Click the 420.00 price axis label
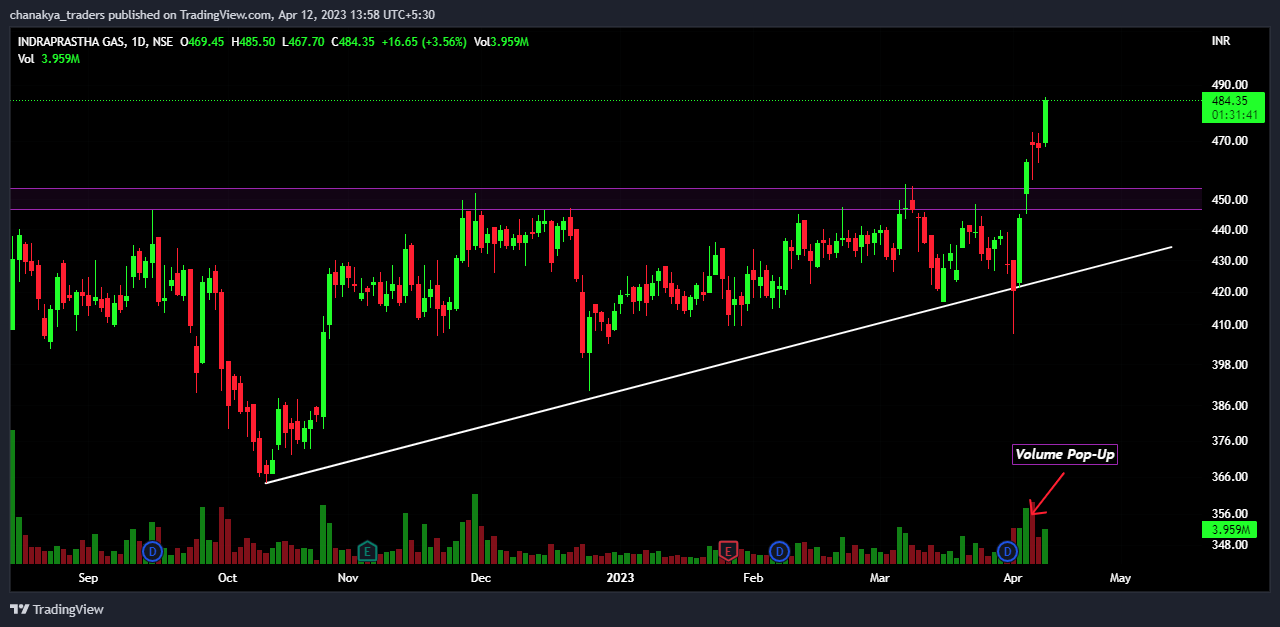The width and height of the screenshot is (1280, 627). [x=1229, y=292]
